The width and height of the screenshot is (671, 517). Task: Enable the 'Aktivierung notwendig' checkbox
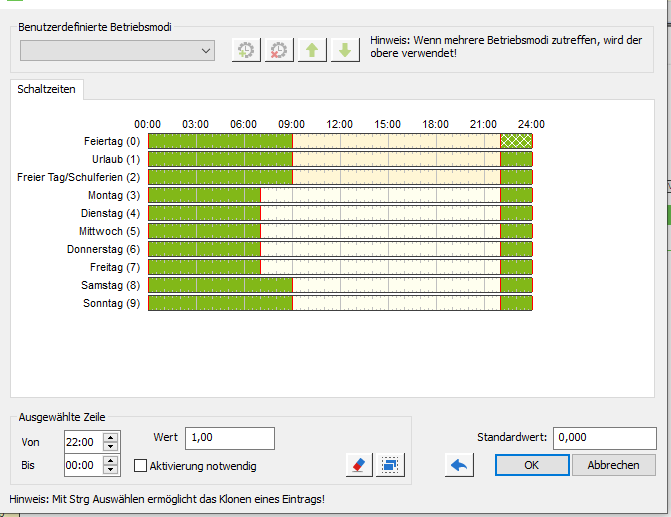[141, 466]
